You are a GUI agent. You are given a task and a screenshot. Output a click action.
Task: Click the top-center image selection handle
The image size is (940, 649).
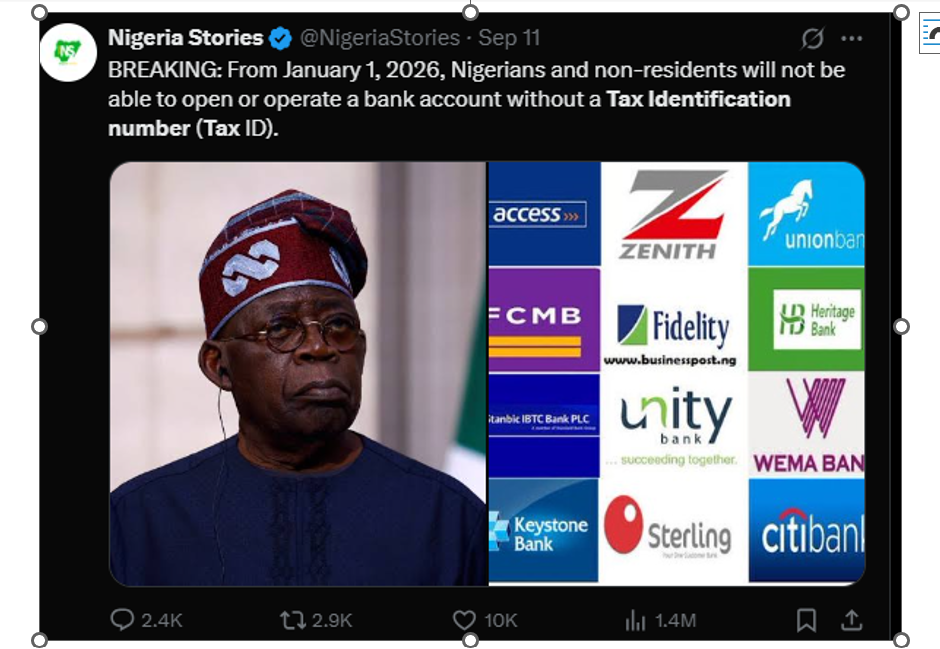[x=471, y=12]
